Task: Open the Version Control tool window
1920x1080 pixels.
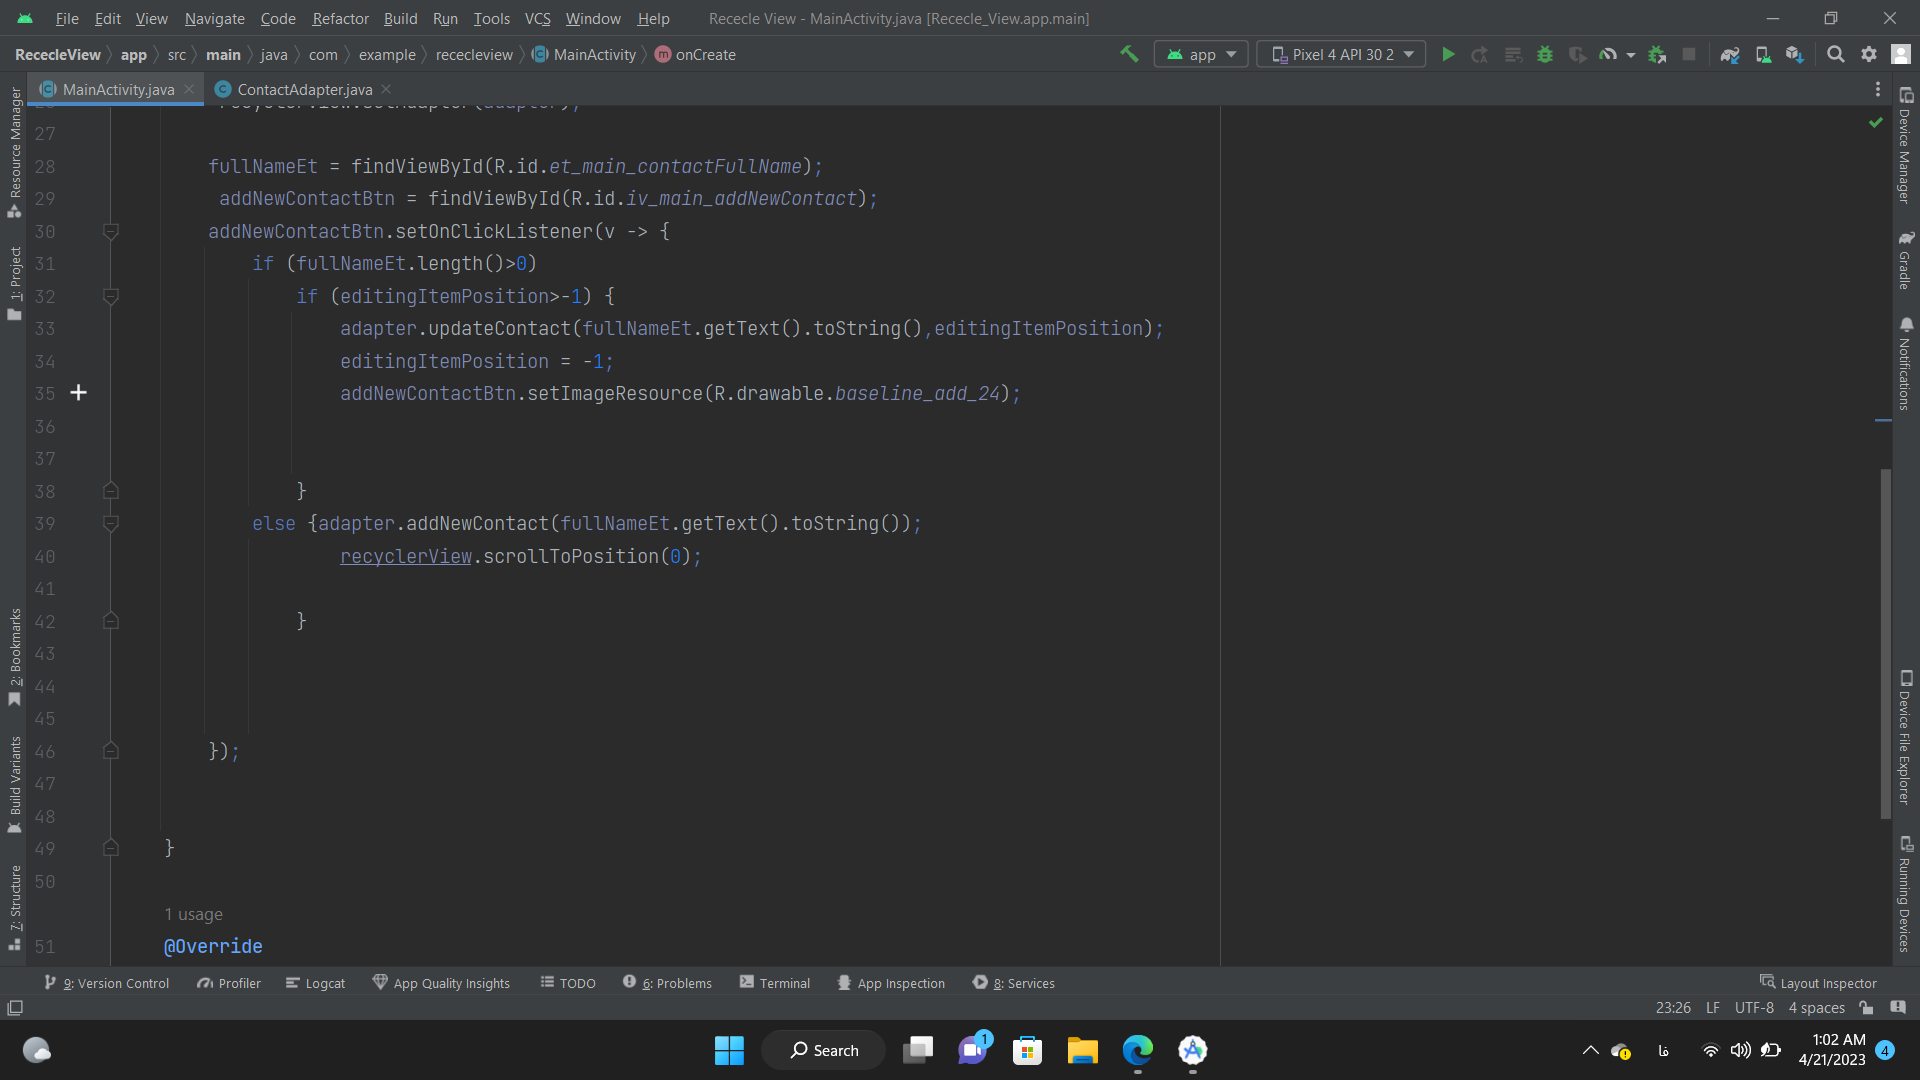Action: (x=107, y=983)
